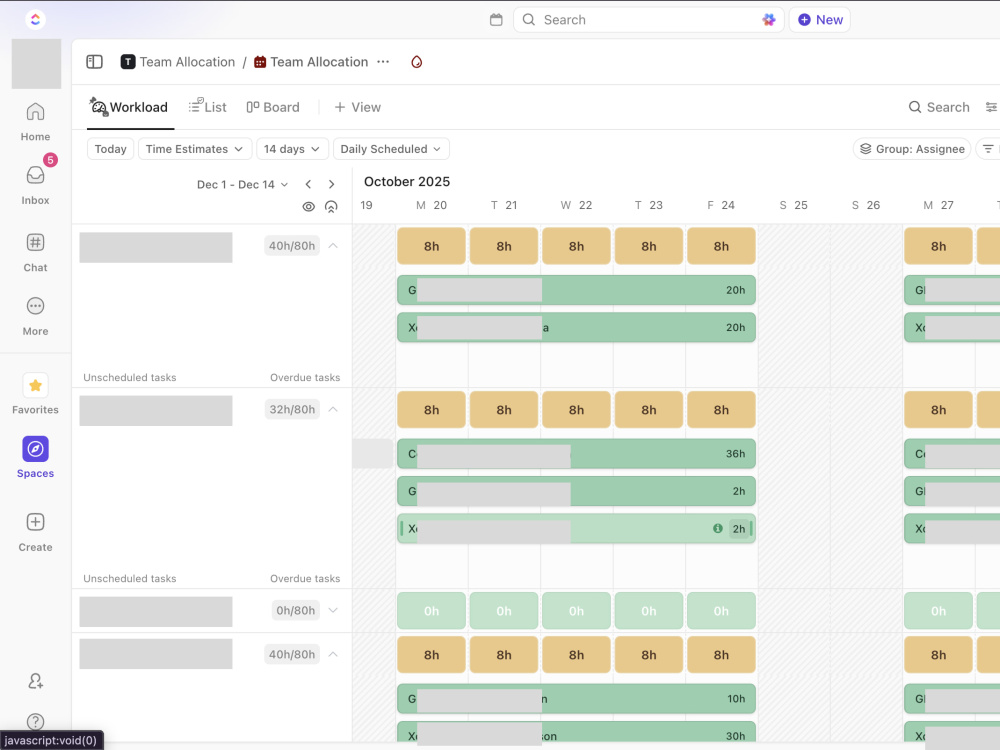The height and width of the screenshot is (750, 1000).
Task: Open Home from the sidebar
Action: [35, 122]
